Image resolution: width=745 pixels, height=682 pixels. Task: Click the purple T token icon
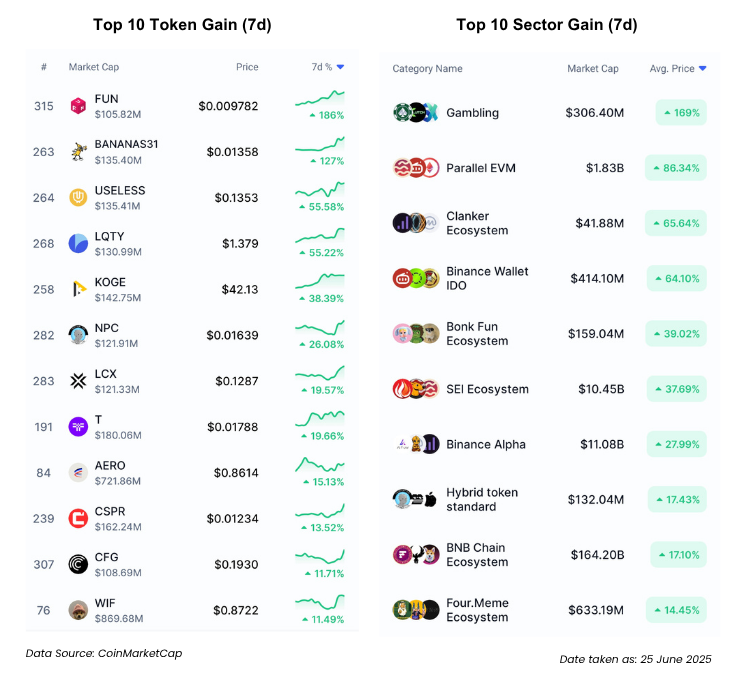click(x=78, y=427)
